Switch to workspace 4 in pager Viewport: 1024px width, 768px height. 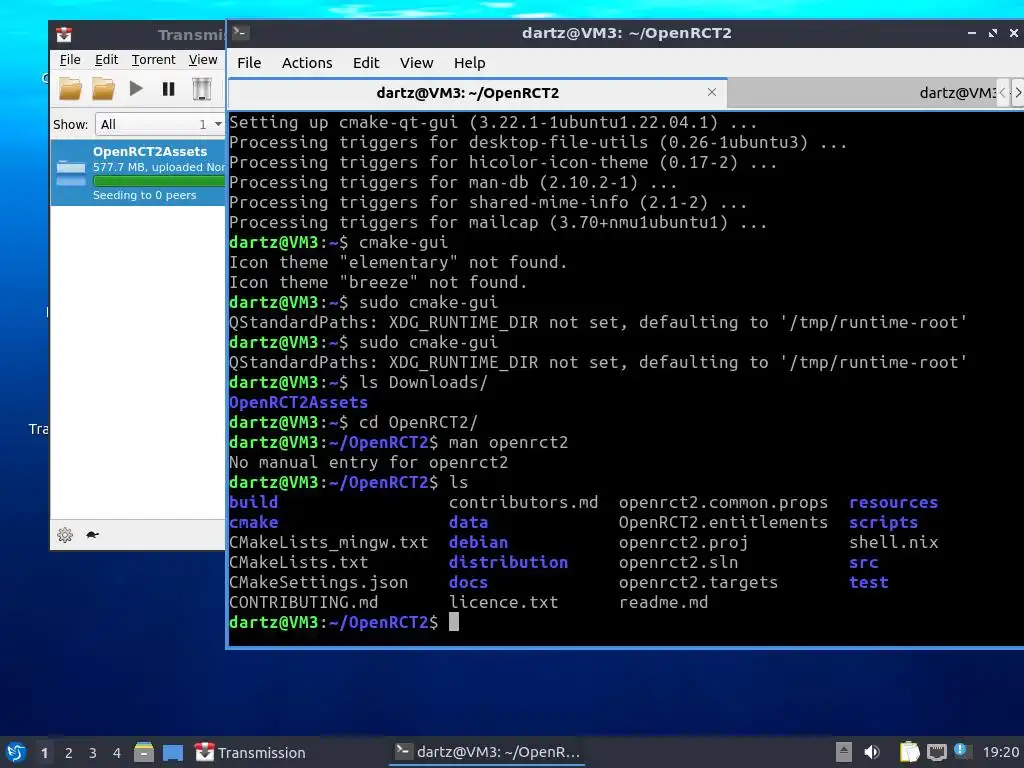click(116, 753)
